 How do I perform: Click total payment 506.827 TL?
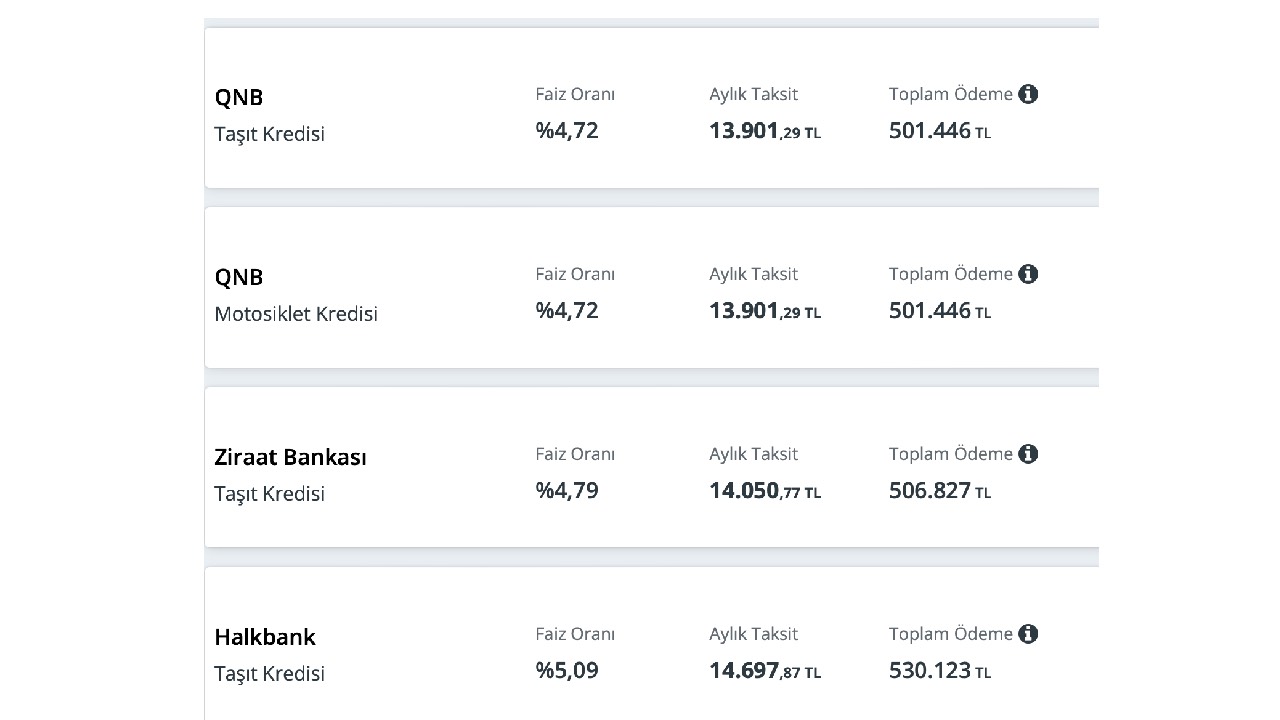click(x=940, y=491)
